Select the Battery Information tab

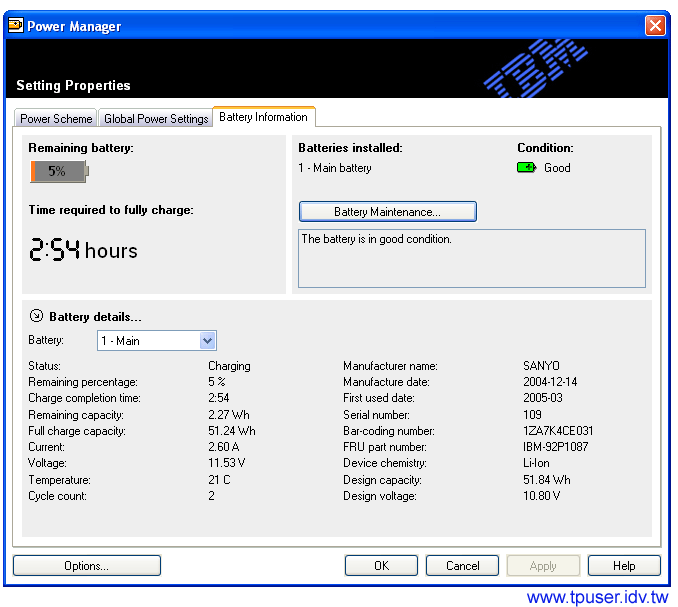pos(263,117)
